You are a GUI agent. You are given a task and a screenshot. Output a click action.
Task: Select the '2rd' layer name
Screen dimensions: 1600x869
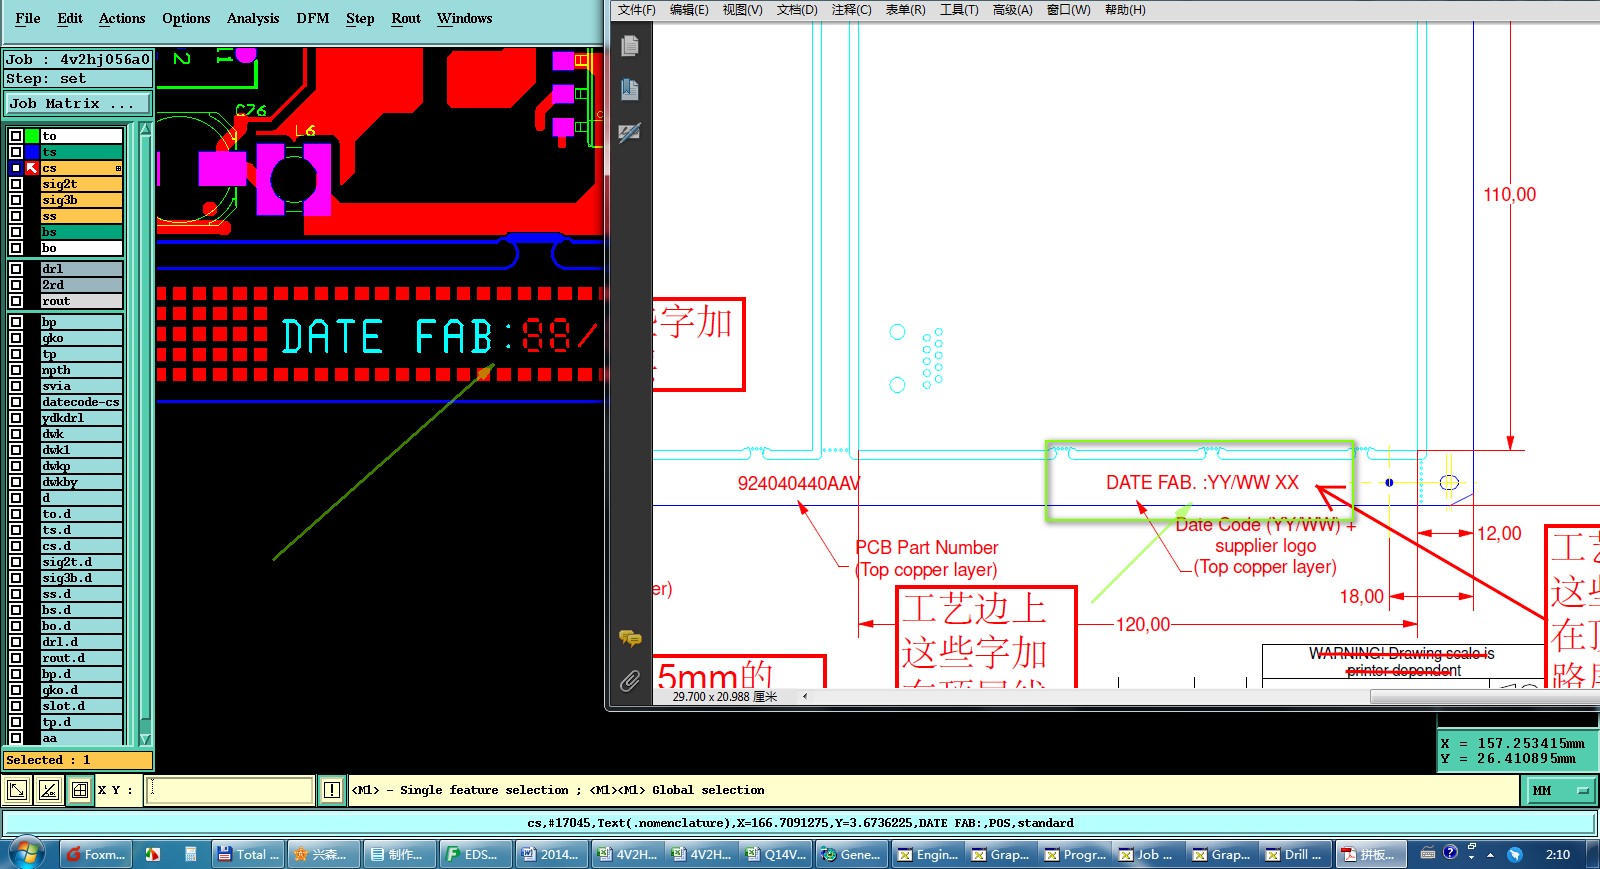(x=81, y=285)
